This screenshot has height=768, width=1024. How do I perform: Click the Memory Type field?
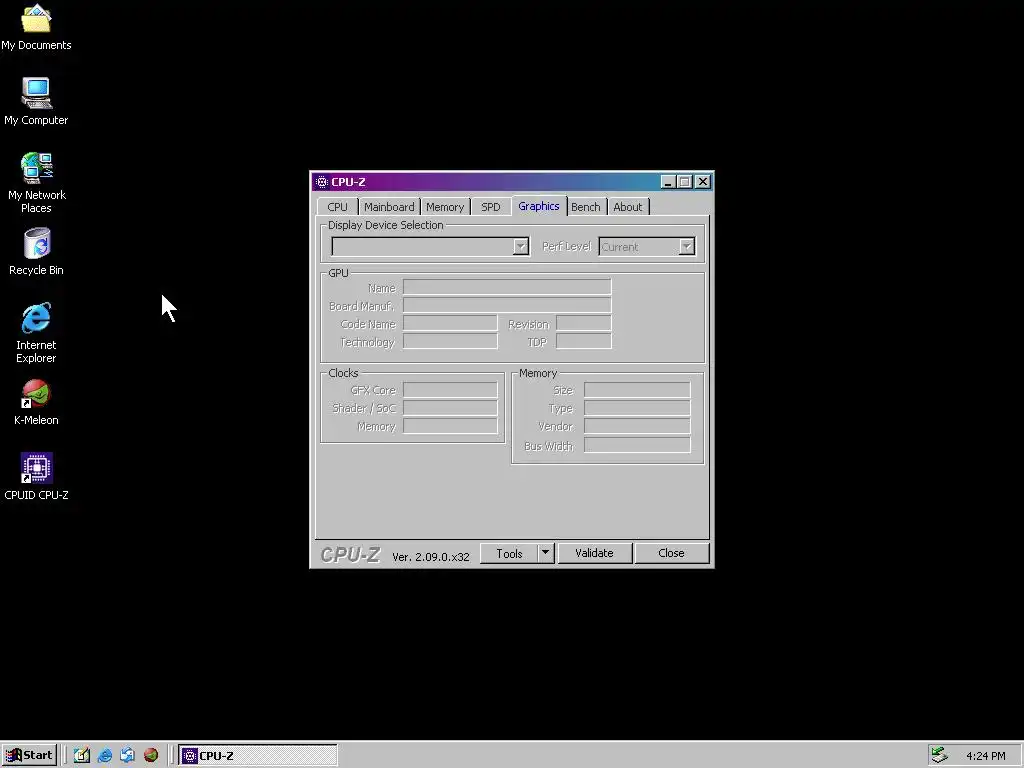637,408
